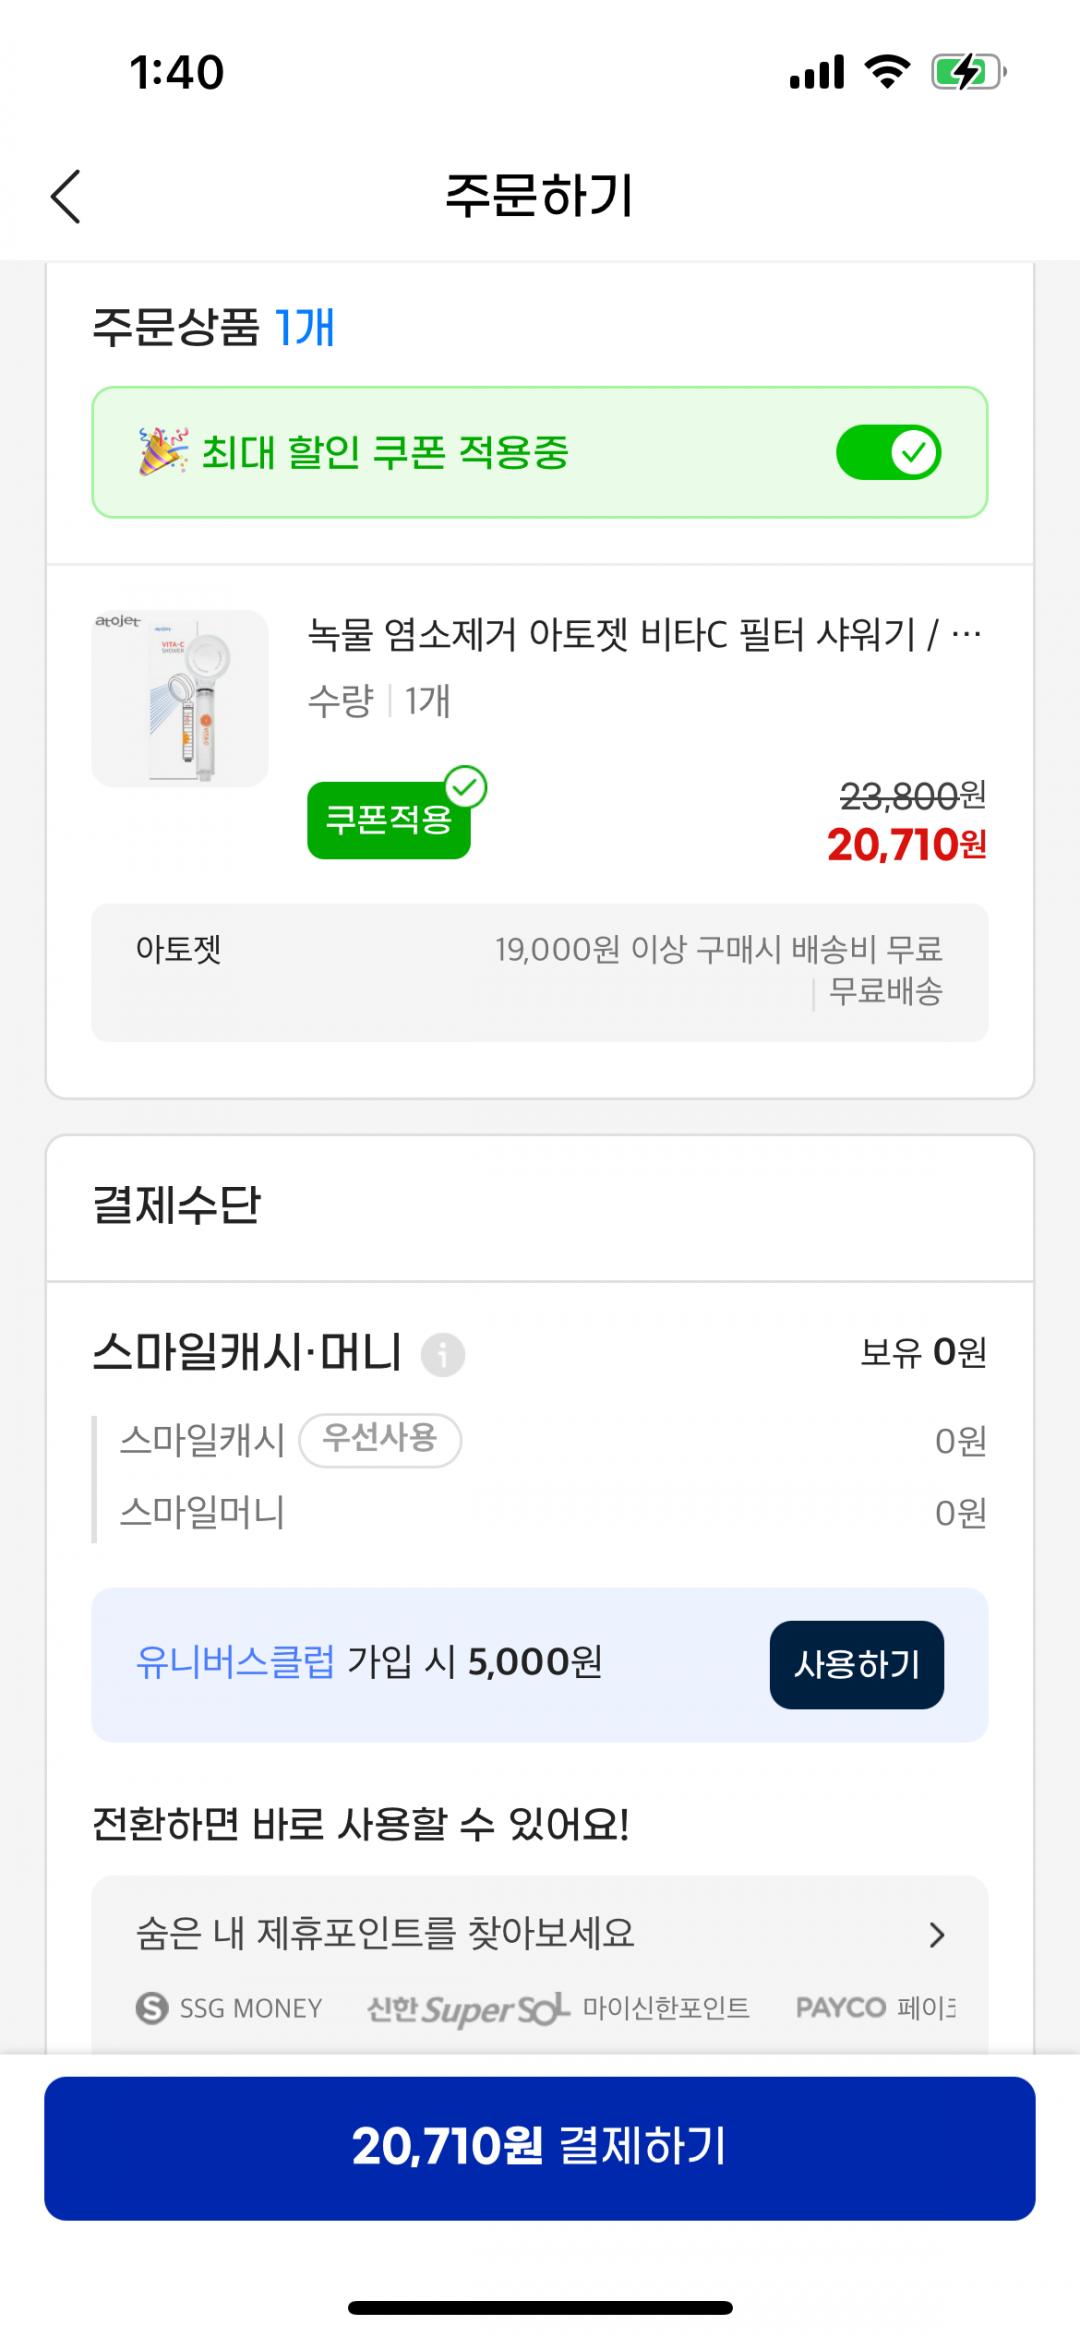Tap the battery status icon

967,73
